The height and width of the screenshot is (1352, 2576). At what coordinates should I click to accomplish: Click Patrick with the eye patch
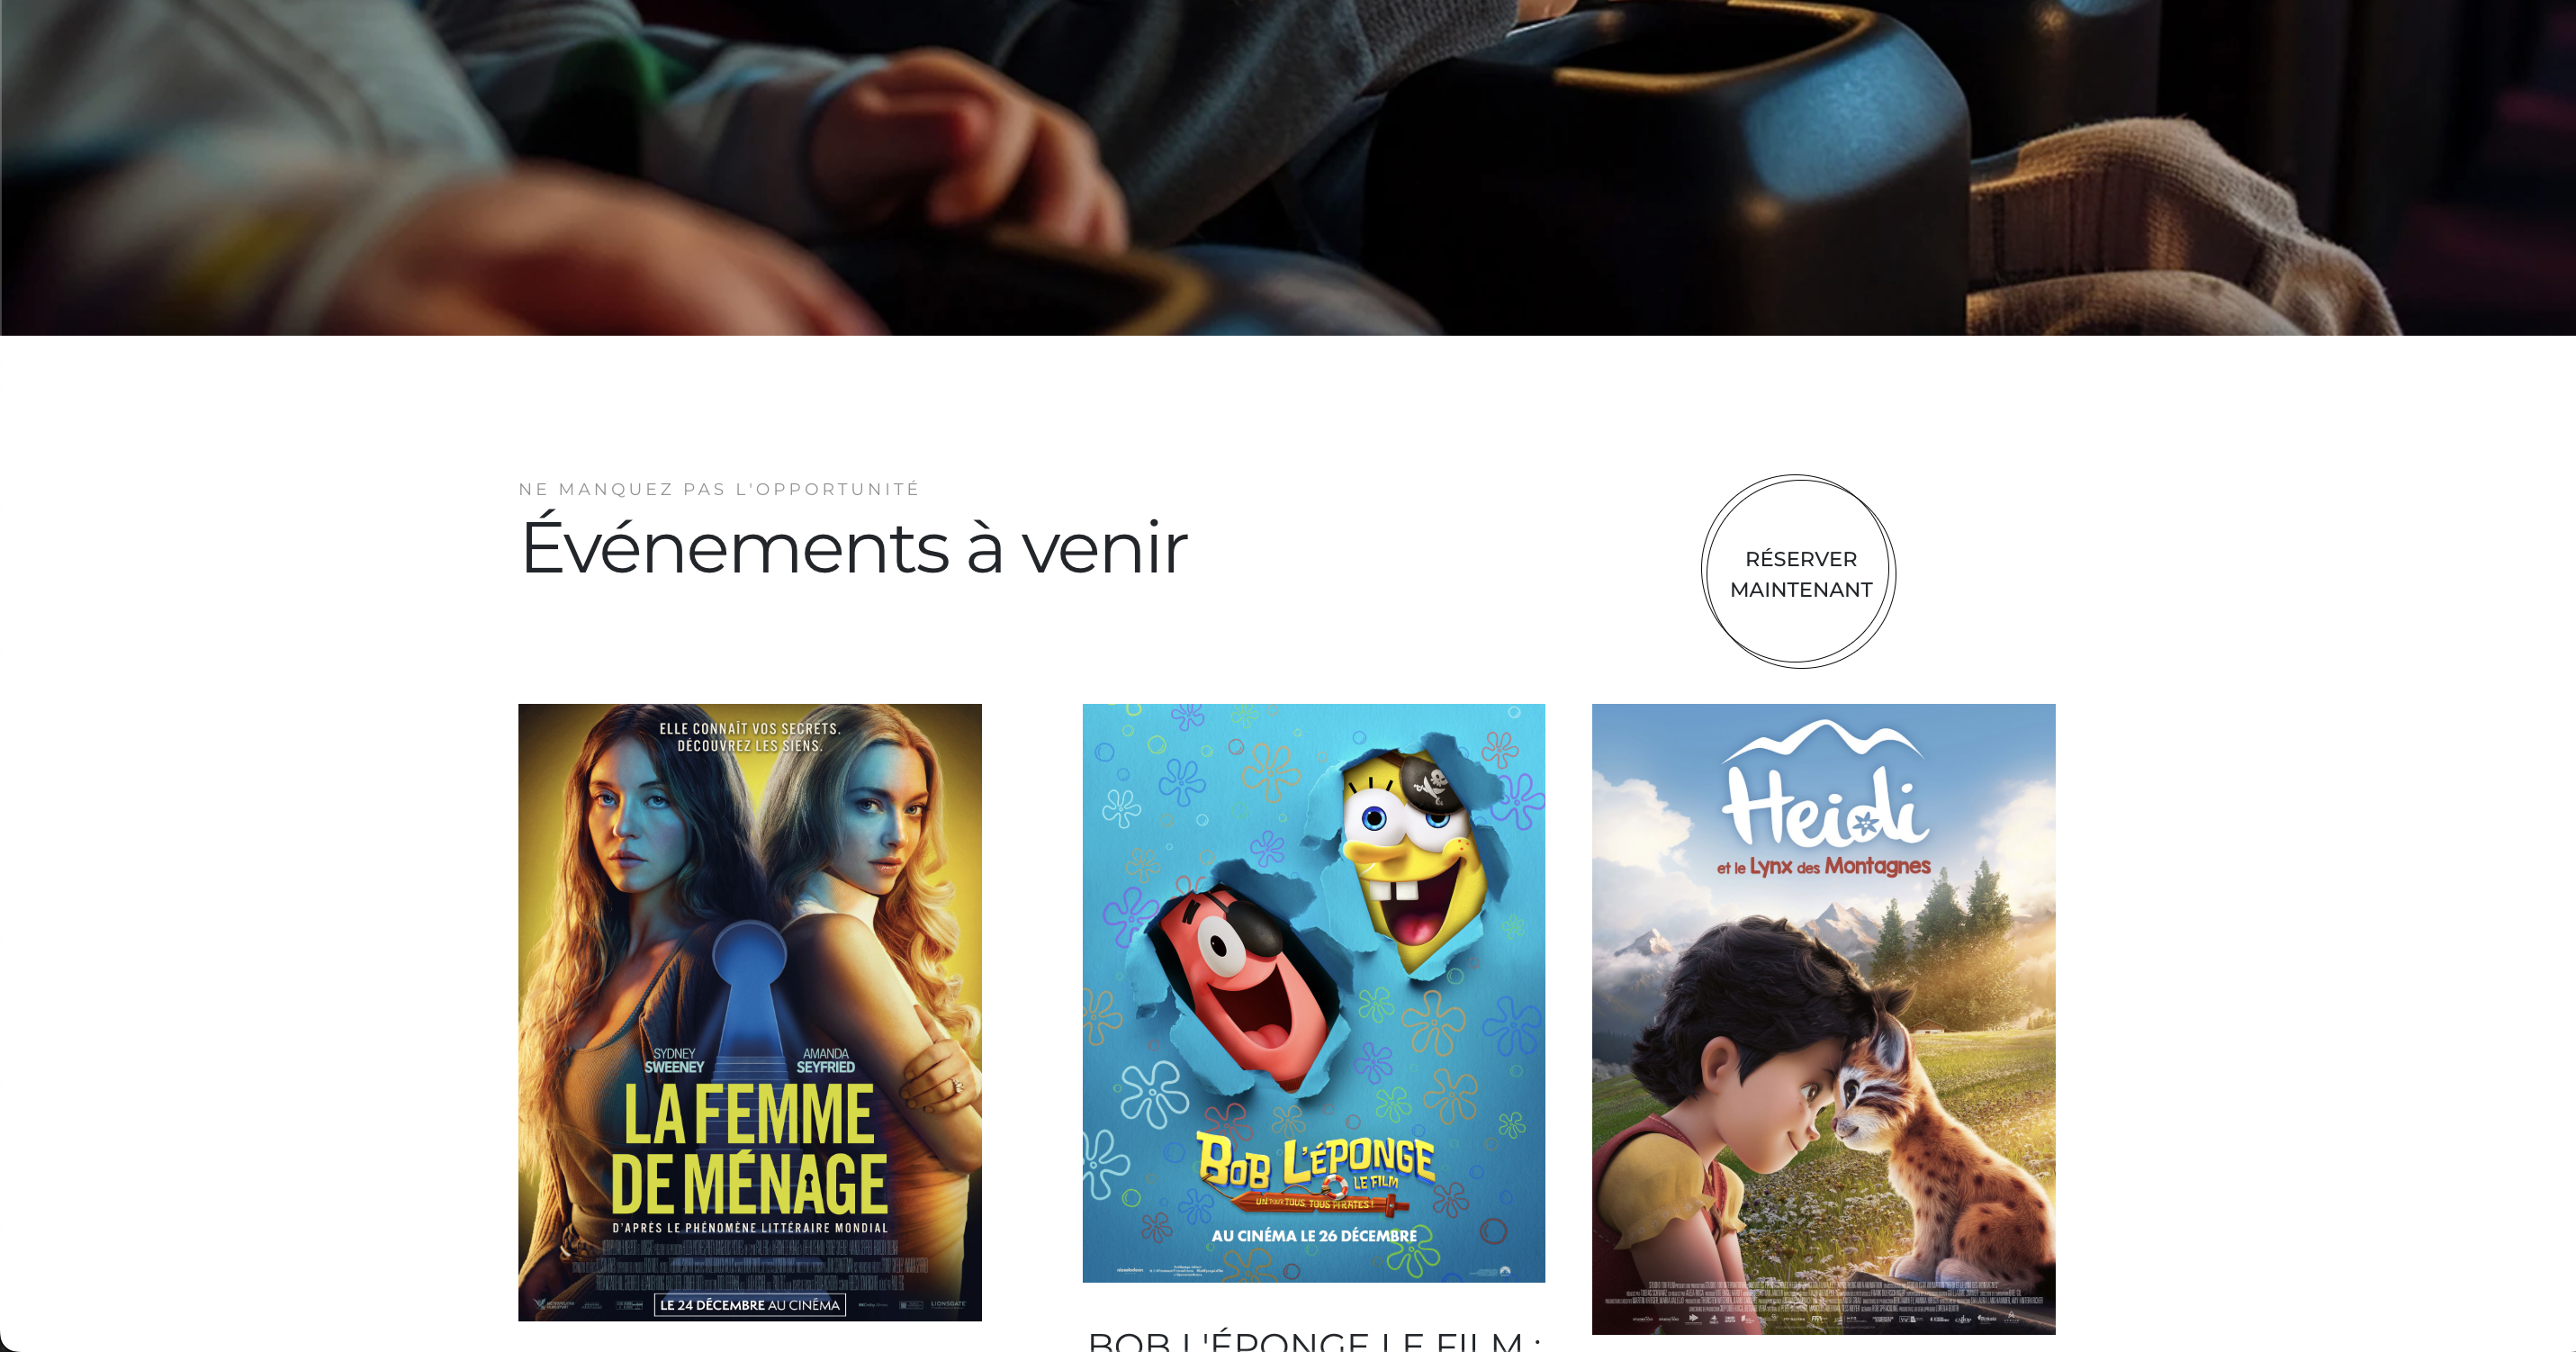[x=1247, y=985]
